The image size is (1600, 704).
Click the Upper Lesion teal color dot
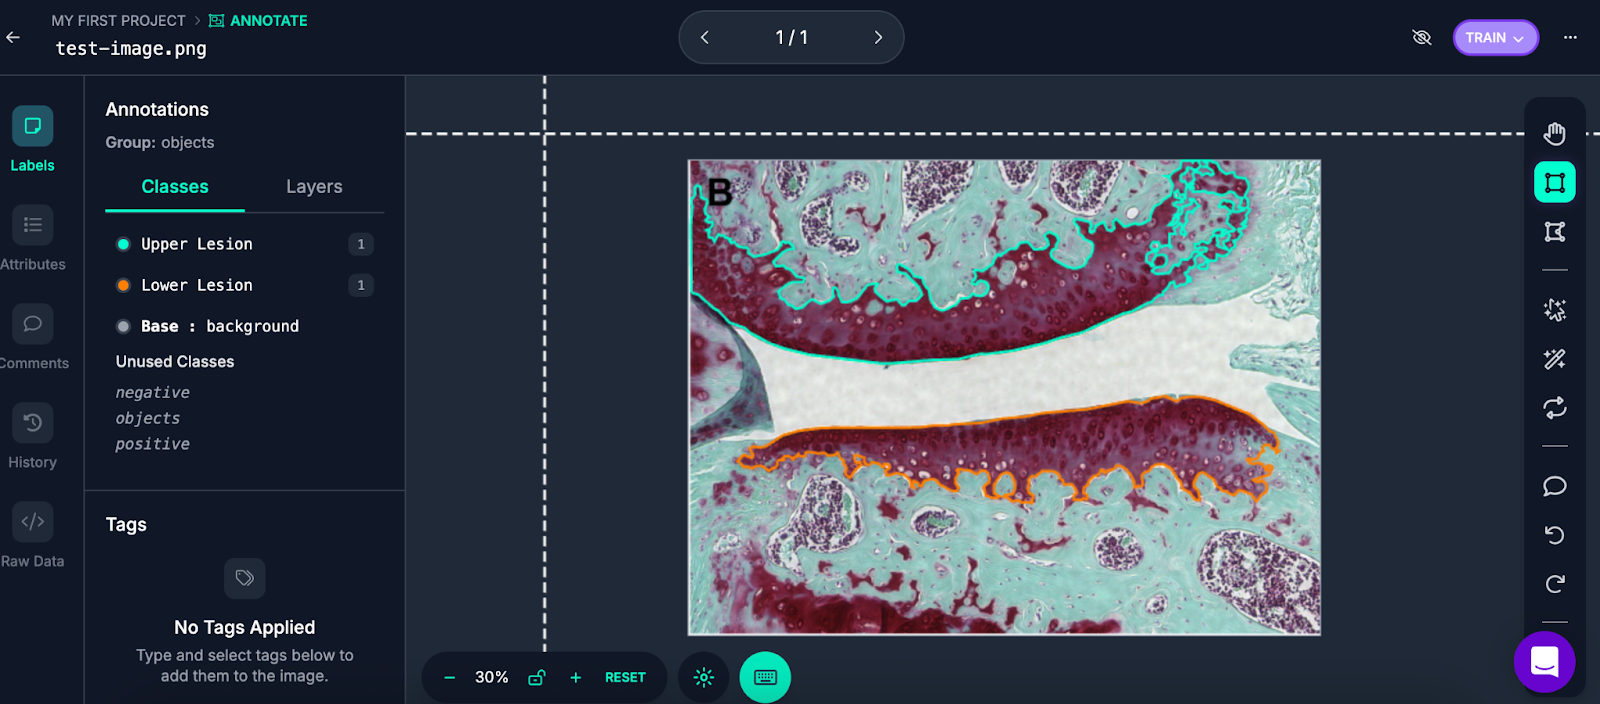click(123, 244)
